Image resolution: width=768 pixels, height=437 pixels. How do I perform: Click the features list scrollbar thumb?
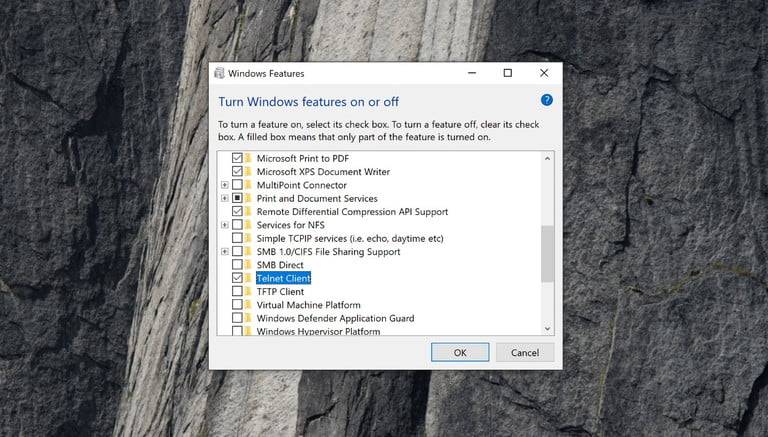point(548,254)
